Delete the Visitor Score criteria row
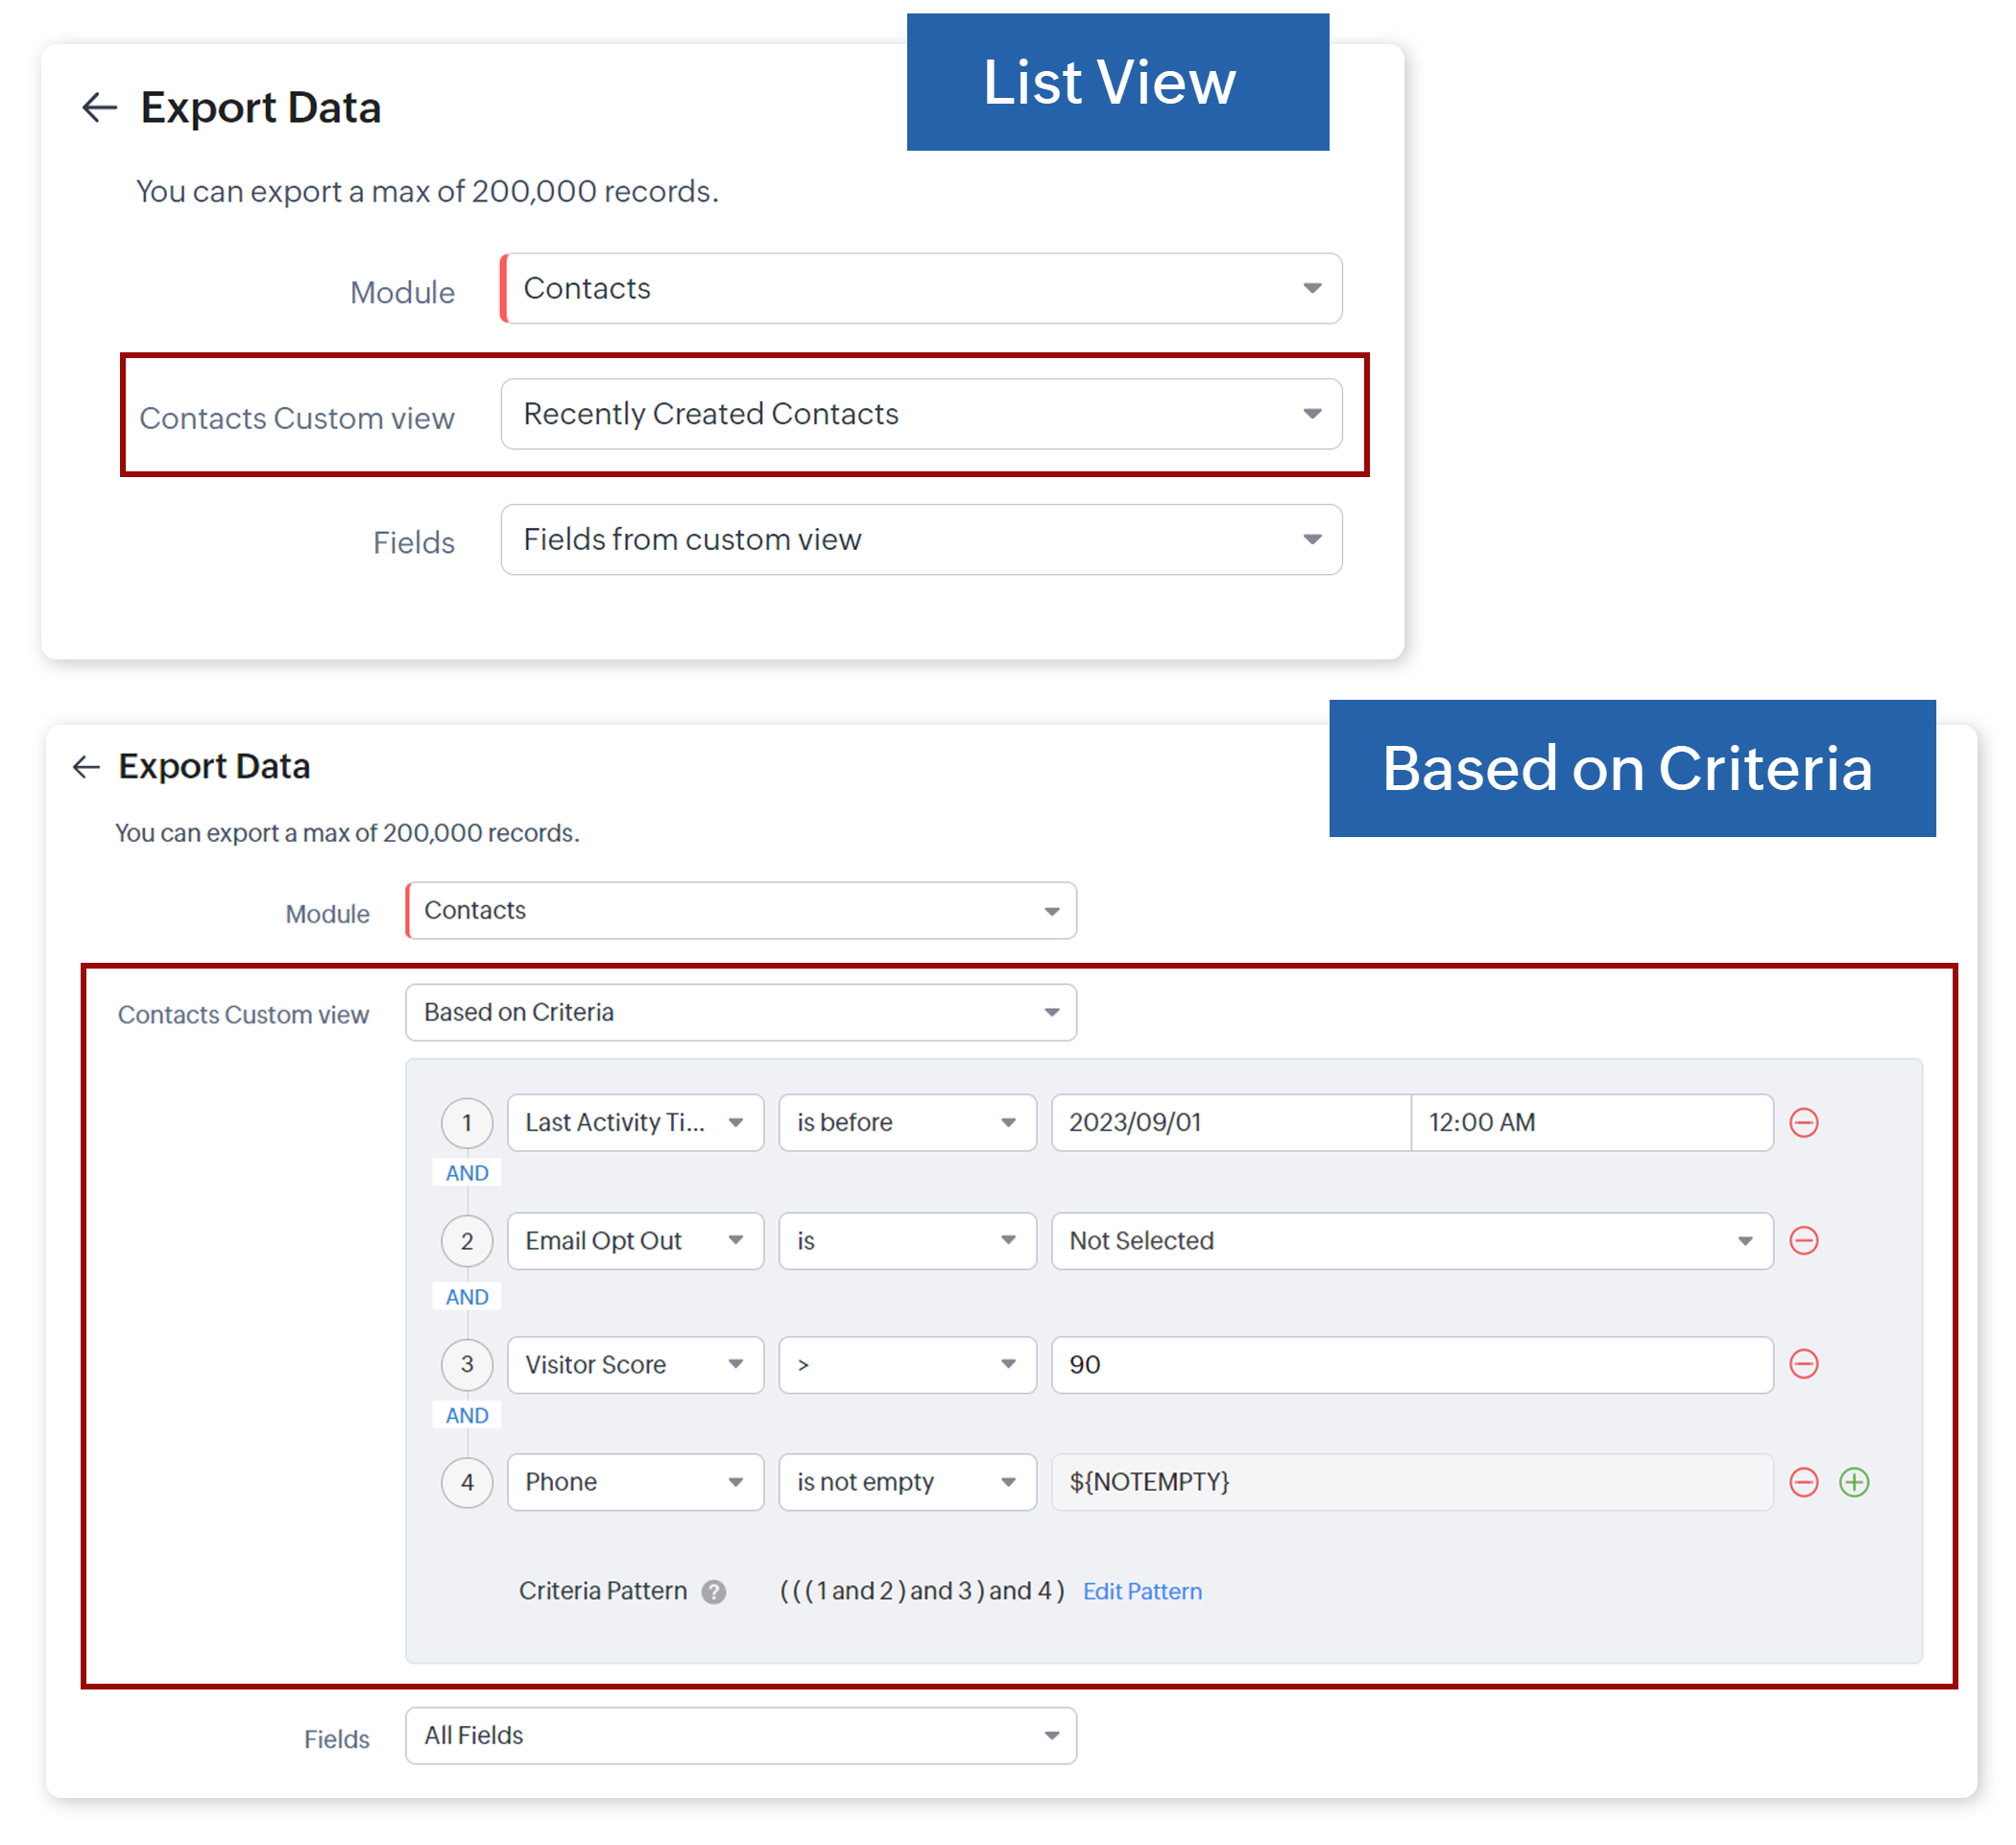 pyautogui.click(x=1803, y=1364)
